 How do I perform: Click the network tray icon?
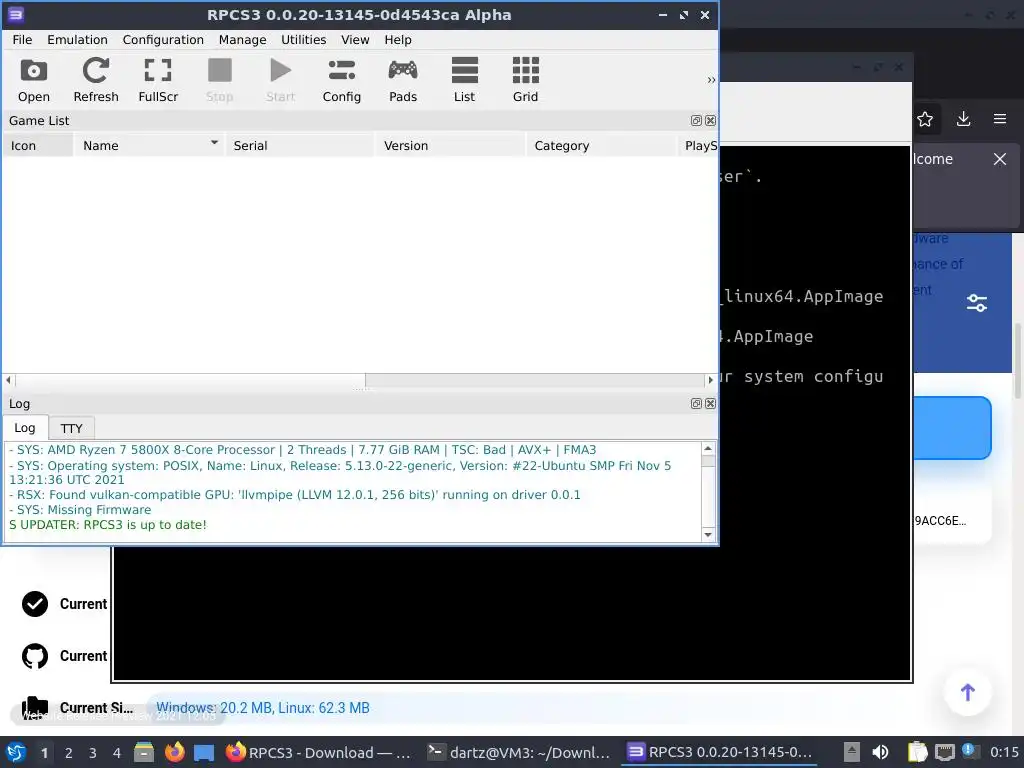point(944,753)
